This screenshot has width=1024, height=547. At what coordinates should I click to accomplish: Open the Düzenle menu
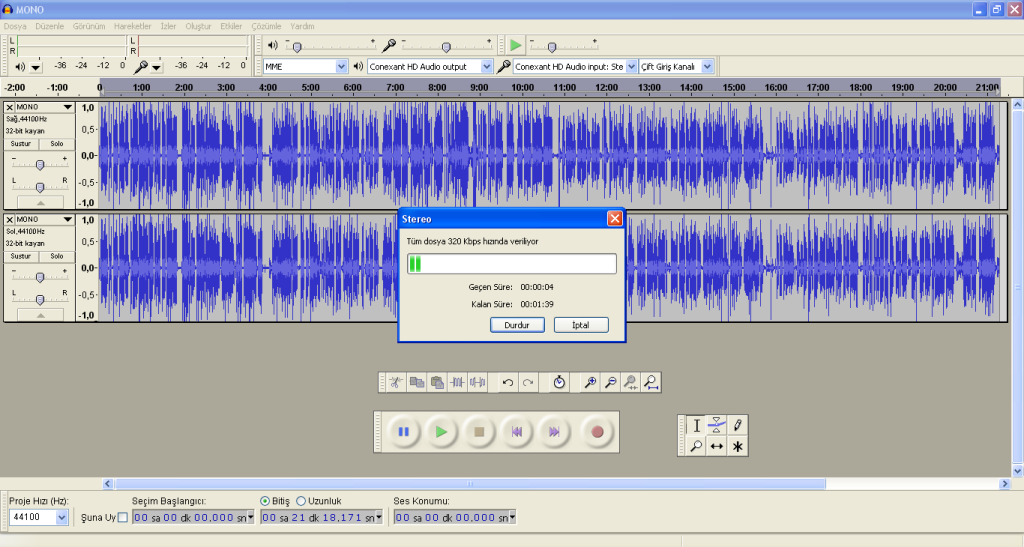point(50,27)
